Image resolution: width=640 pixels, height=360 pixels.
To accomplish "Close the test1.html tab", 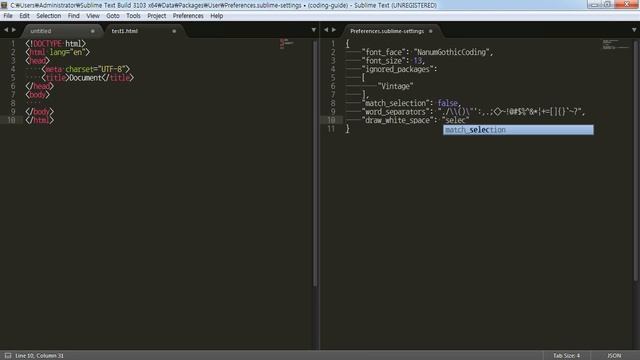I will [x=174, y=31].
